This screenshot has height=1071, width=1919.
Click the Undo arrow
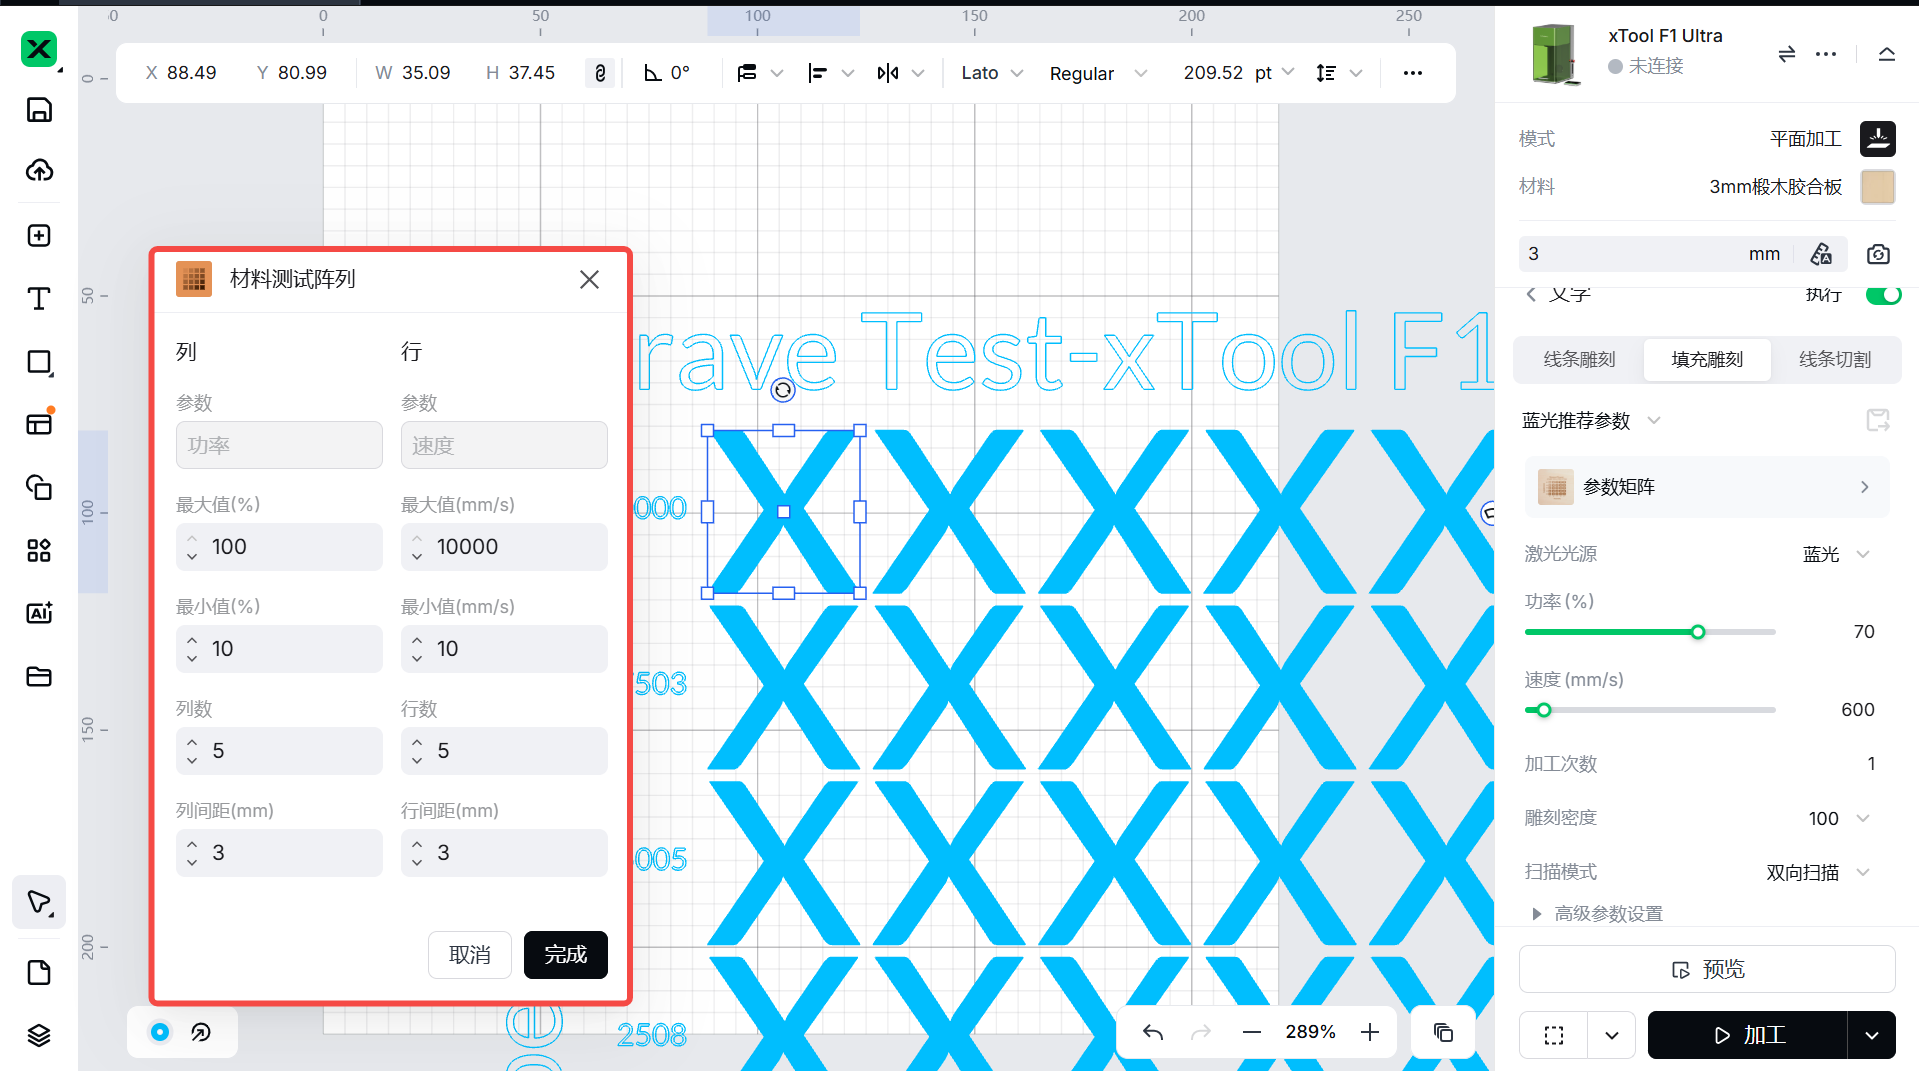1152,1032
